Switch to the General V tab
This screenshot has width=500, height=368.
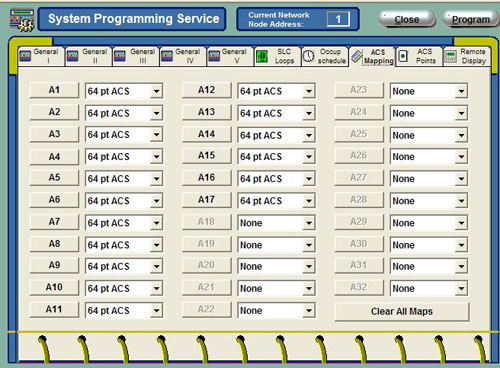[x=230, y=56]
